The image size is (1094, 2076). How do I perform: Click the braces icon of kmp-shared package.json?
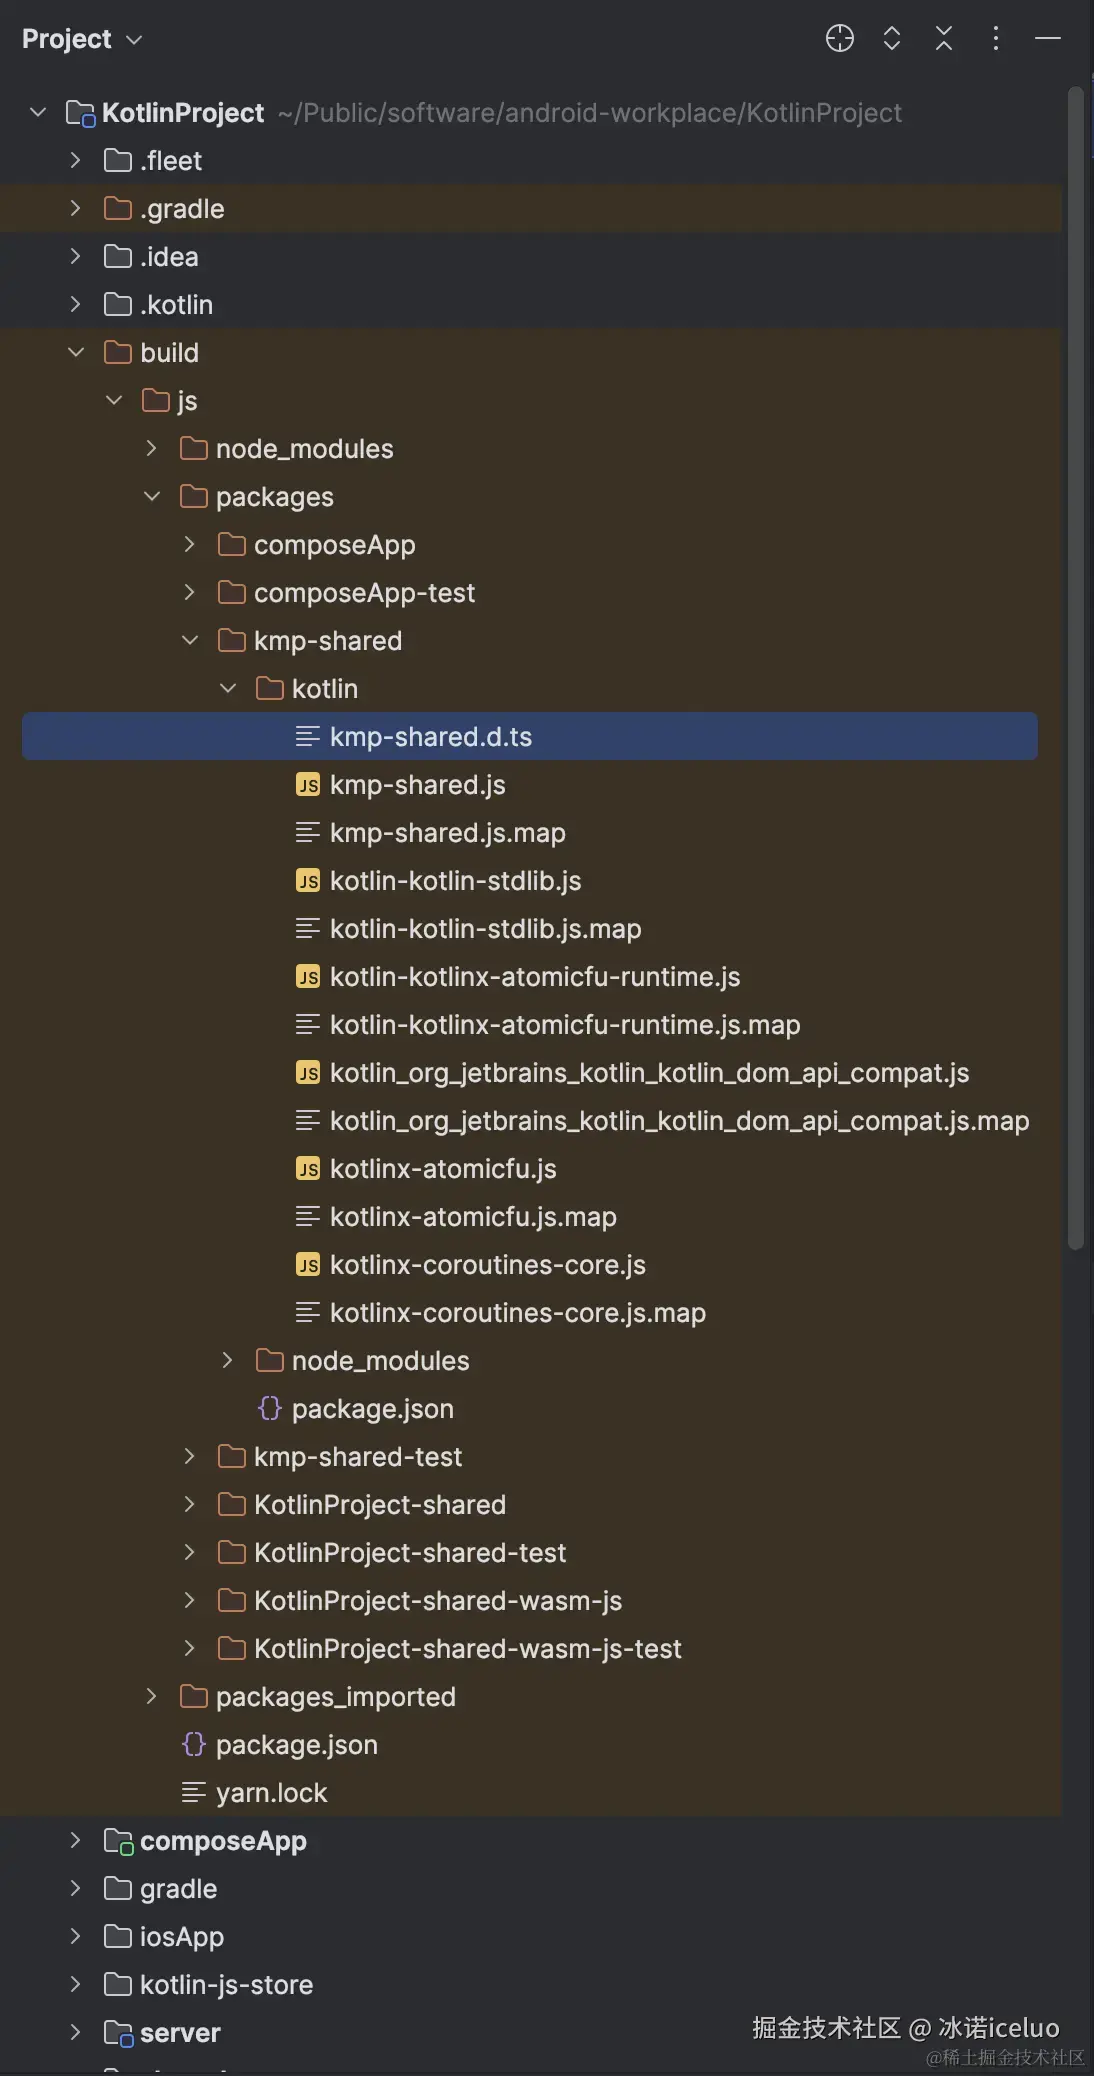tap(270, 1409)
